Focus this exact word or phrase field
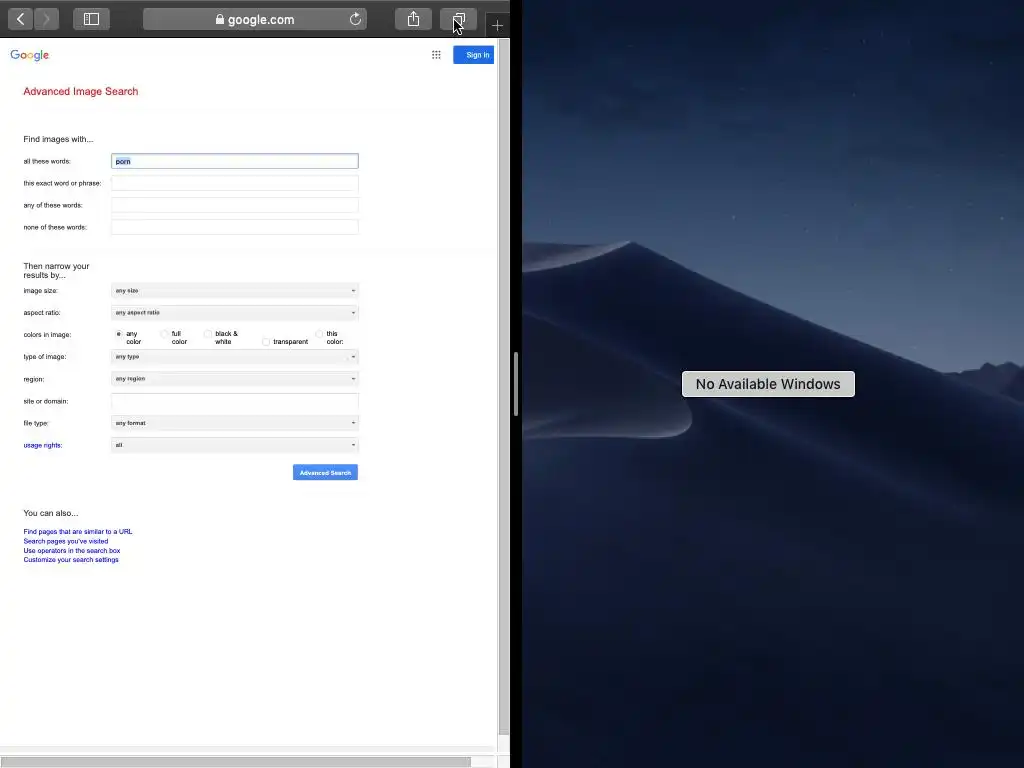The width and height of the screenshot is (1024, 768). pyautogui.click(x=234, y=183)
